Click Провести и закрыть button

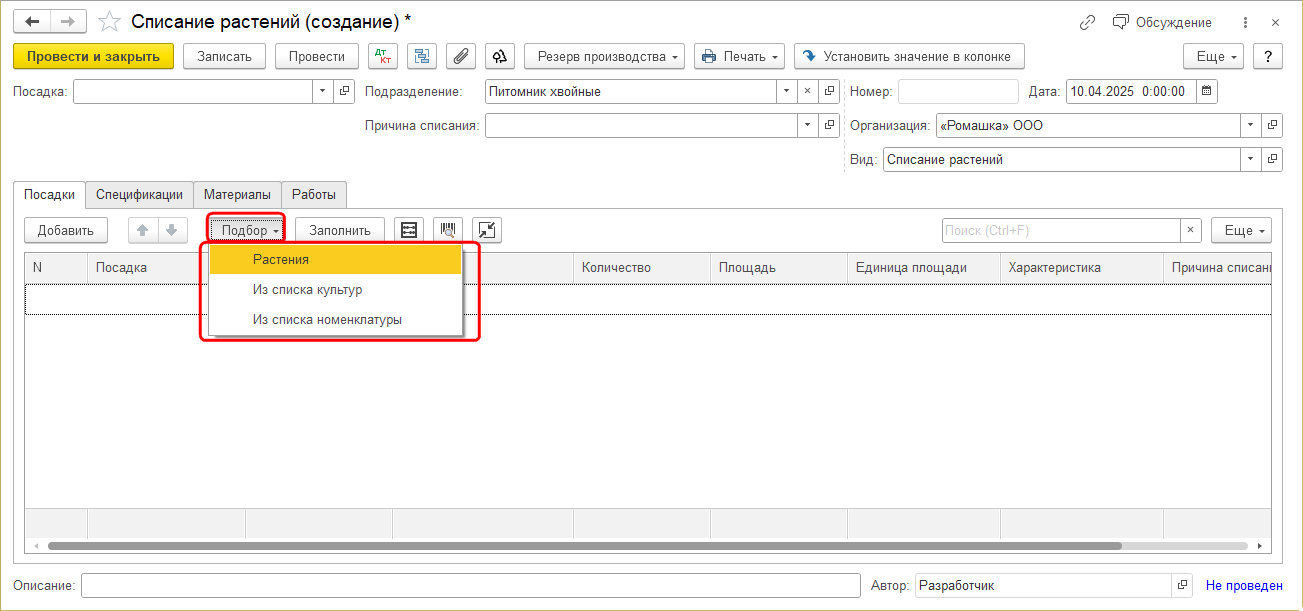94,57
